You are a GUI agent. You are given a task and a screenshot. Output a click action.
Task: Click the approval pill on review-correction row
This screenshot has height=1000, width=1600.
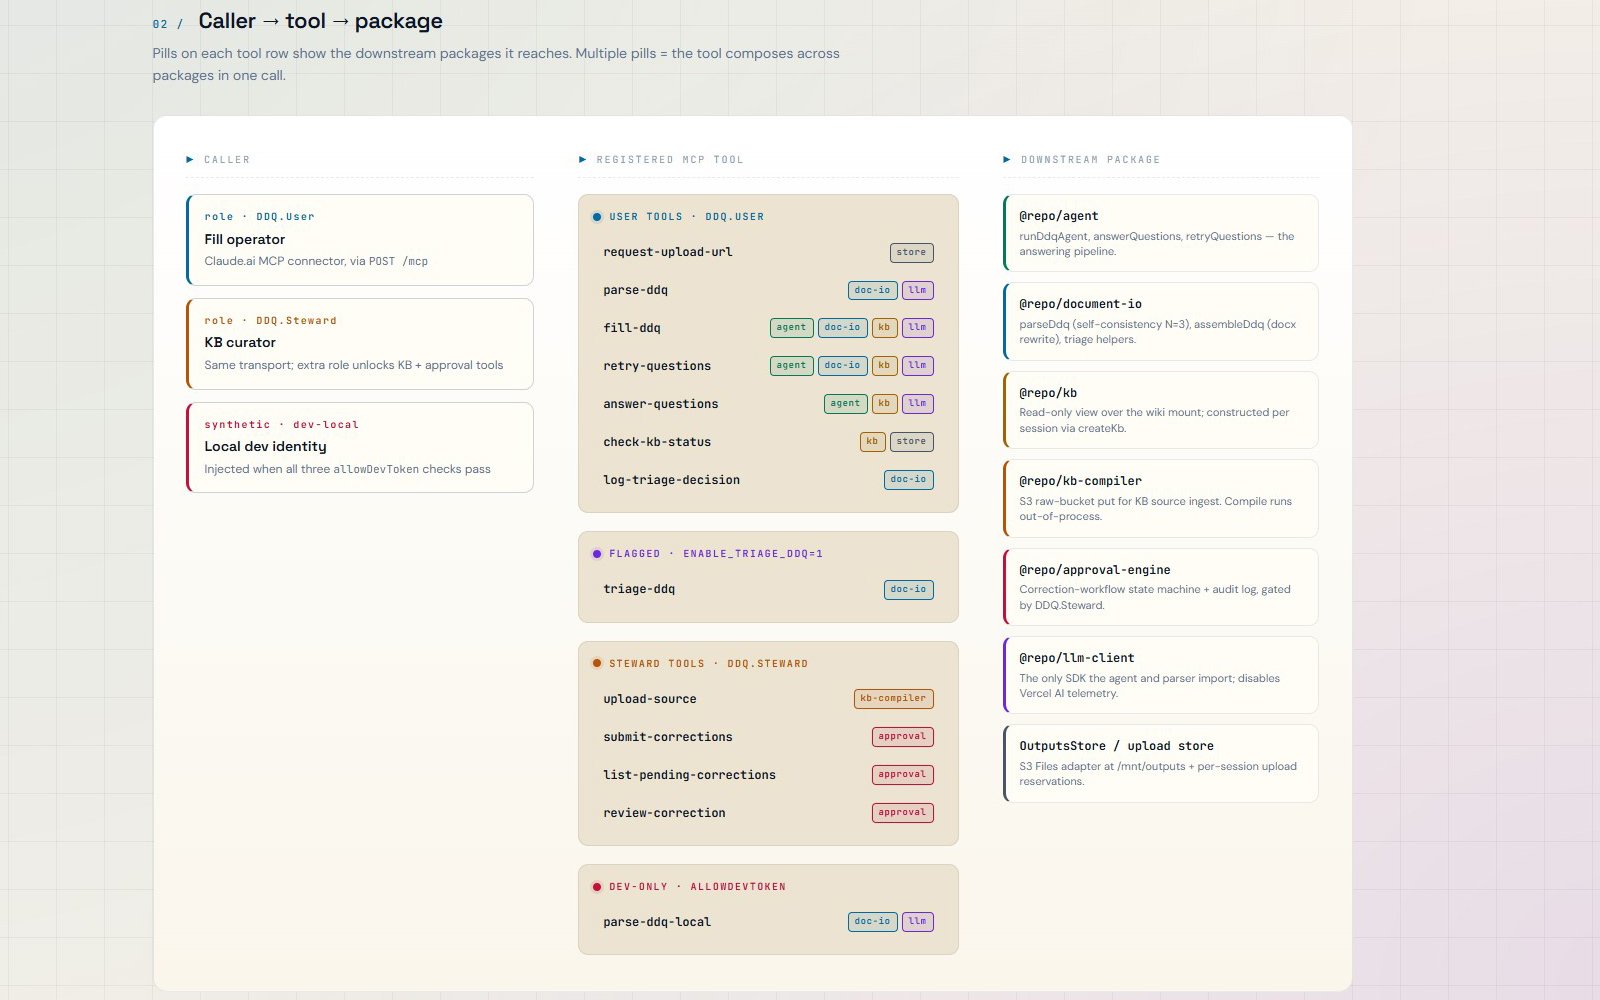902,813
